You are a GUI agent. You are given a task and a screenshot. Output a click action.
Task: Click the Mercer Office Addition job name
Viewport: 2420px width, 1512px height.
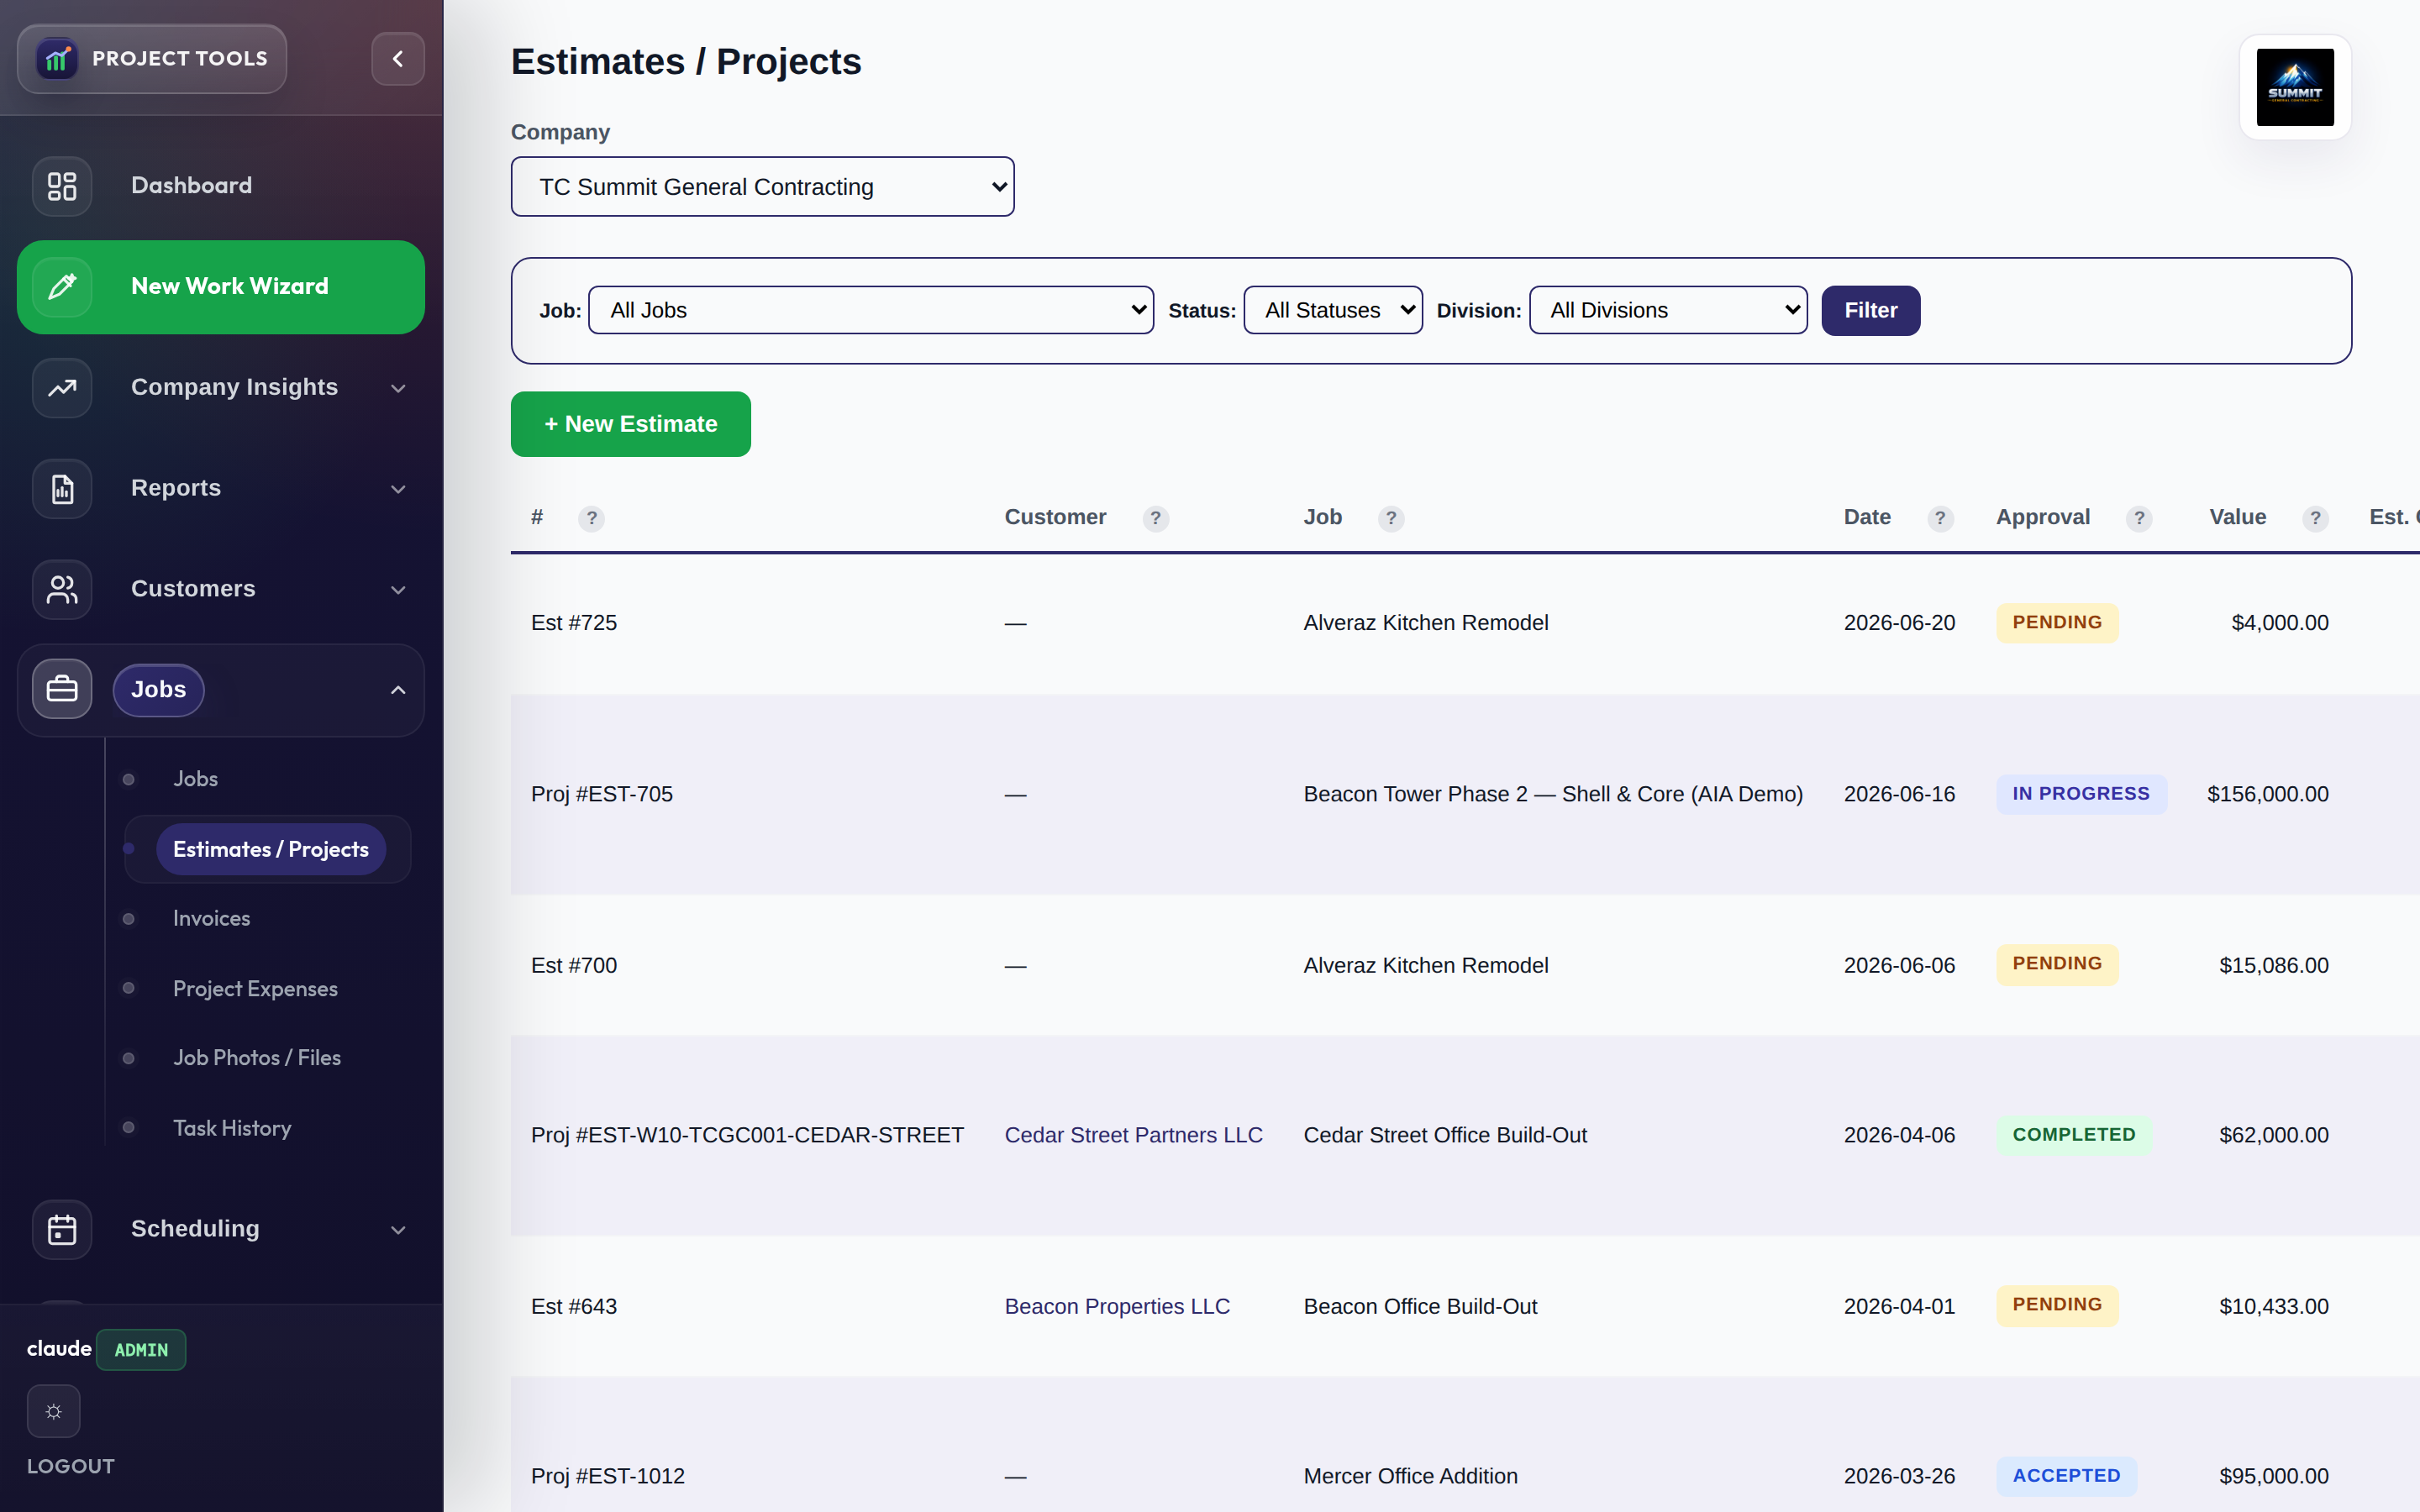click(1410, 1476)
